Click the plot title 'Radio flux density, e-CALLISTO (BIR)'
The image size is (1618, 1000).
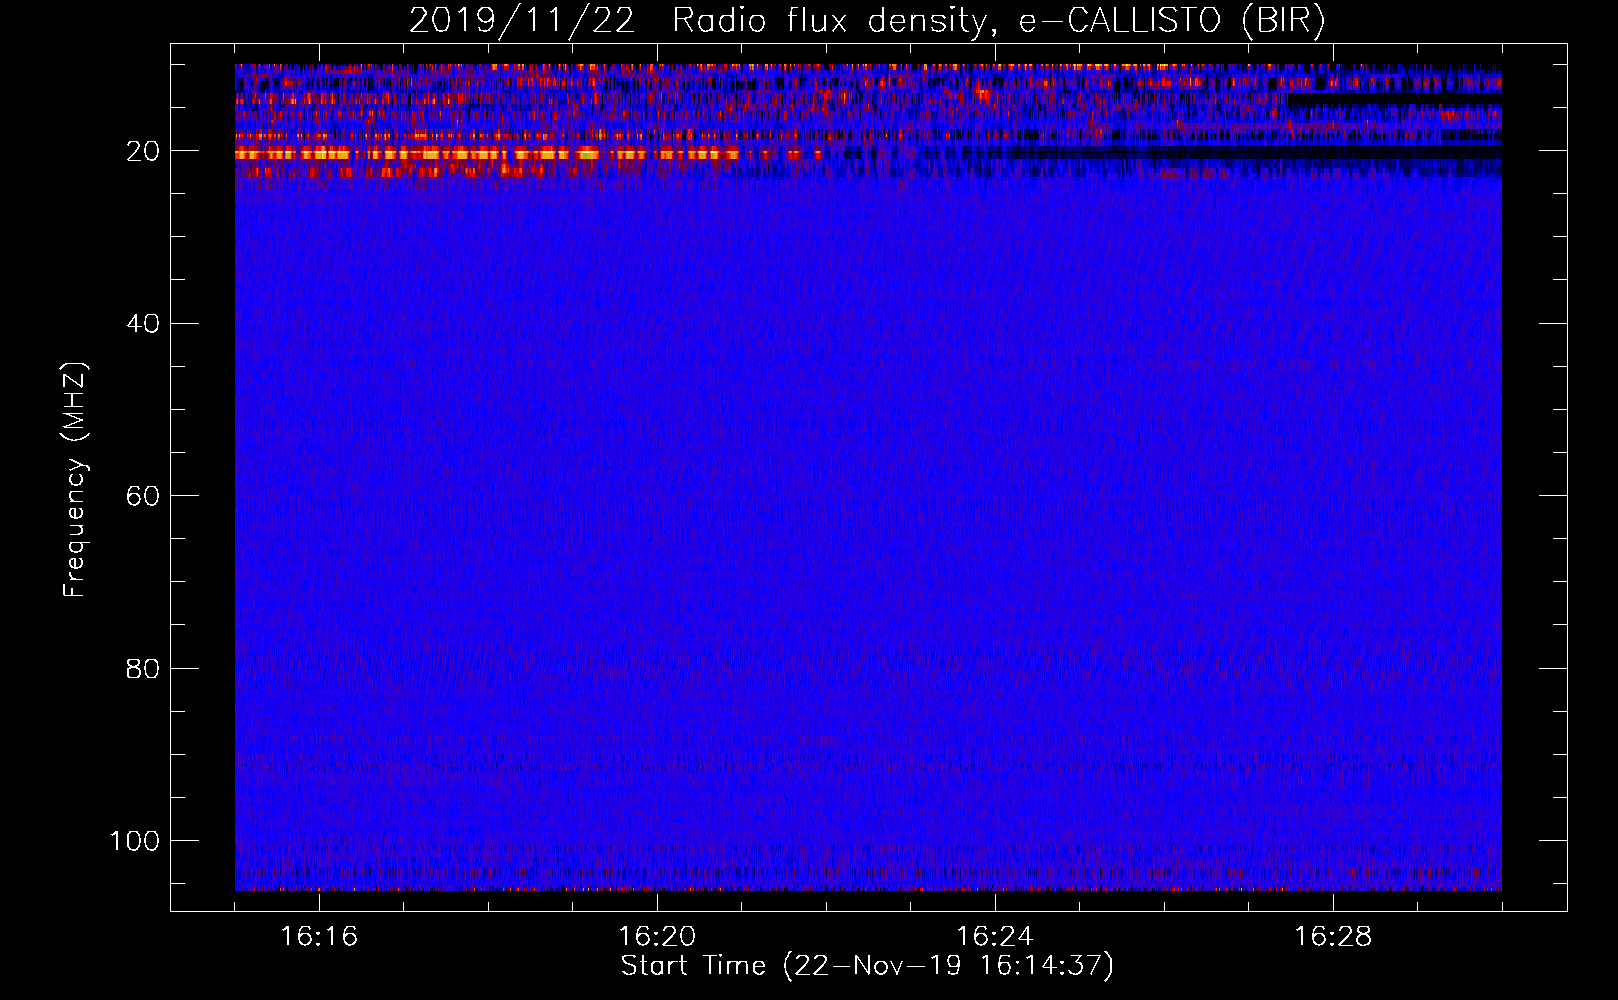pos(998,20)
